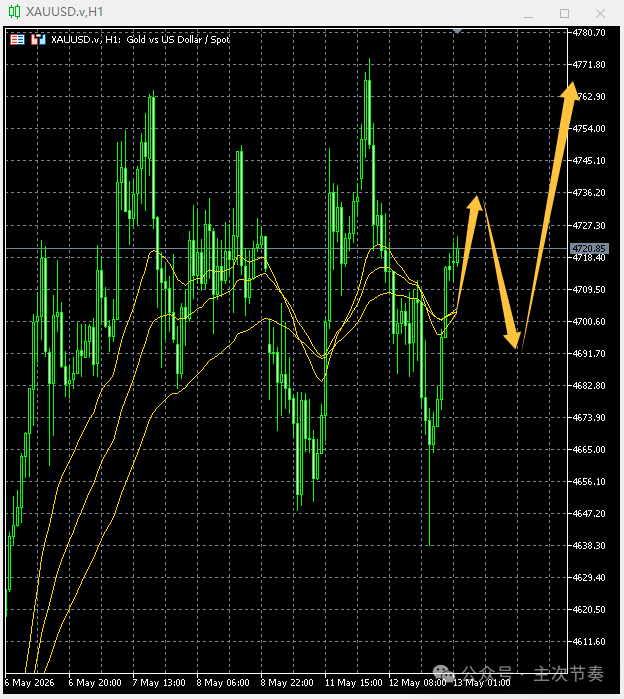Click the 4656.10 price scale label
This screenshot has width=624, height=699.
(x=589, y=481)
